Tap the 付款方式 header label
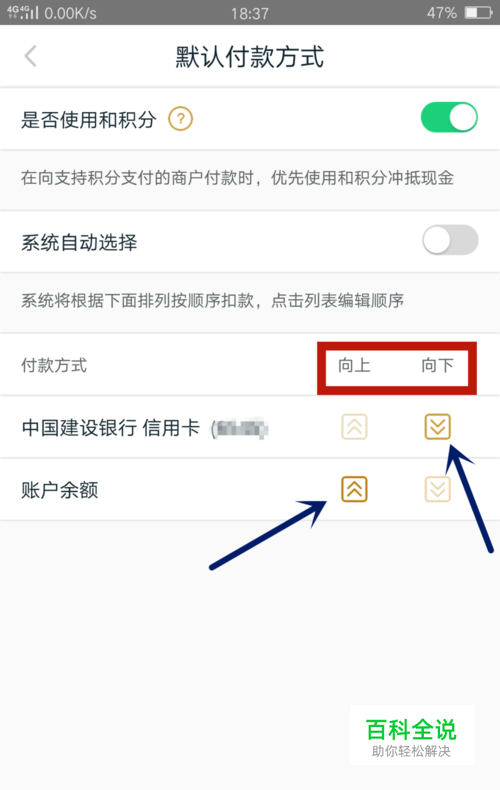 coord(54,365)
